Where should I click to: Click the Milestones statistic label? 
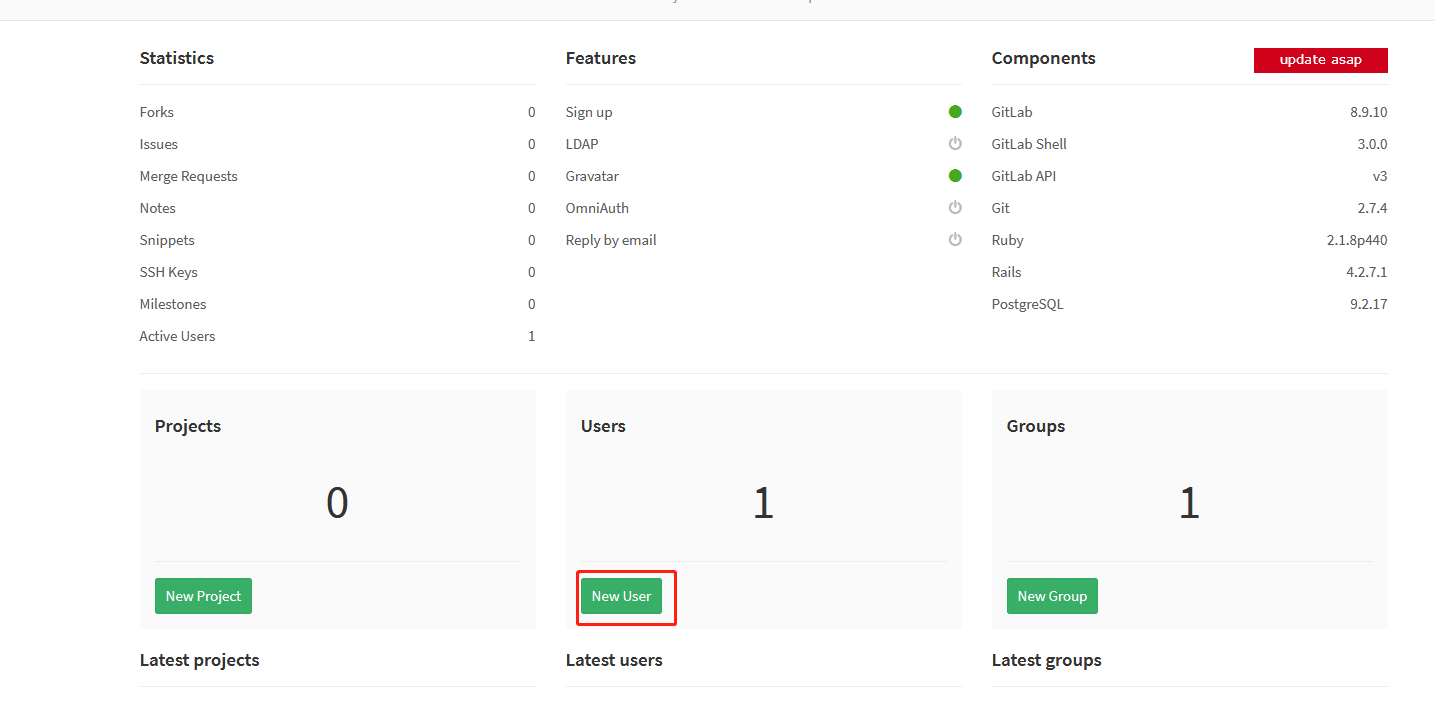(173, 304)
